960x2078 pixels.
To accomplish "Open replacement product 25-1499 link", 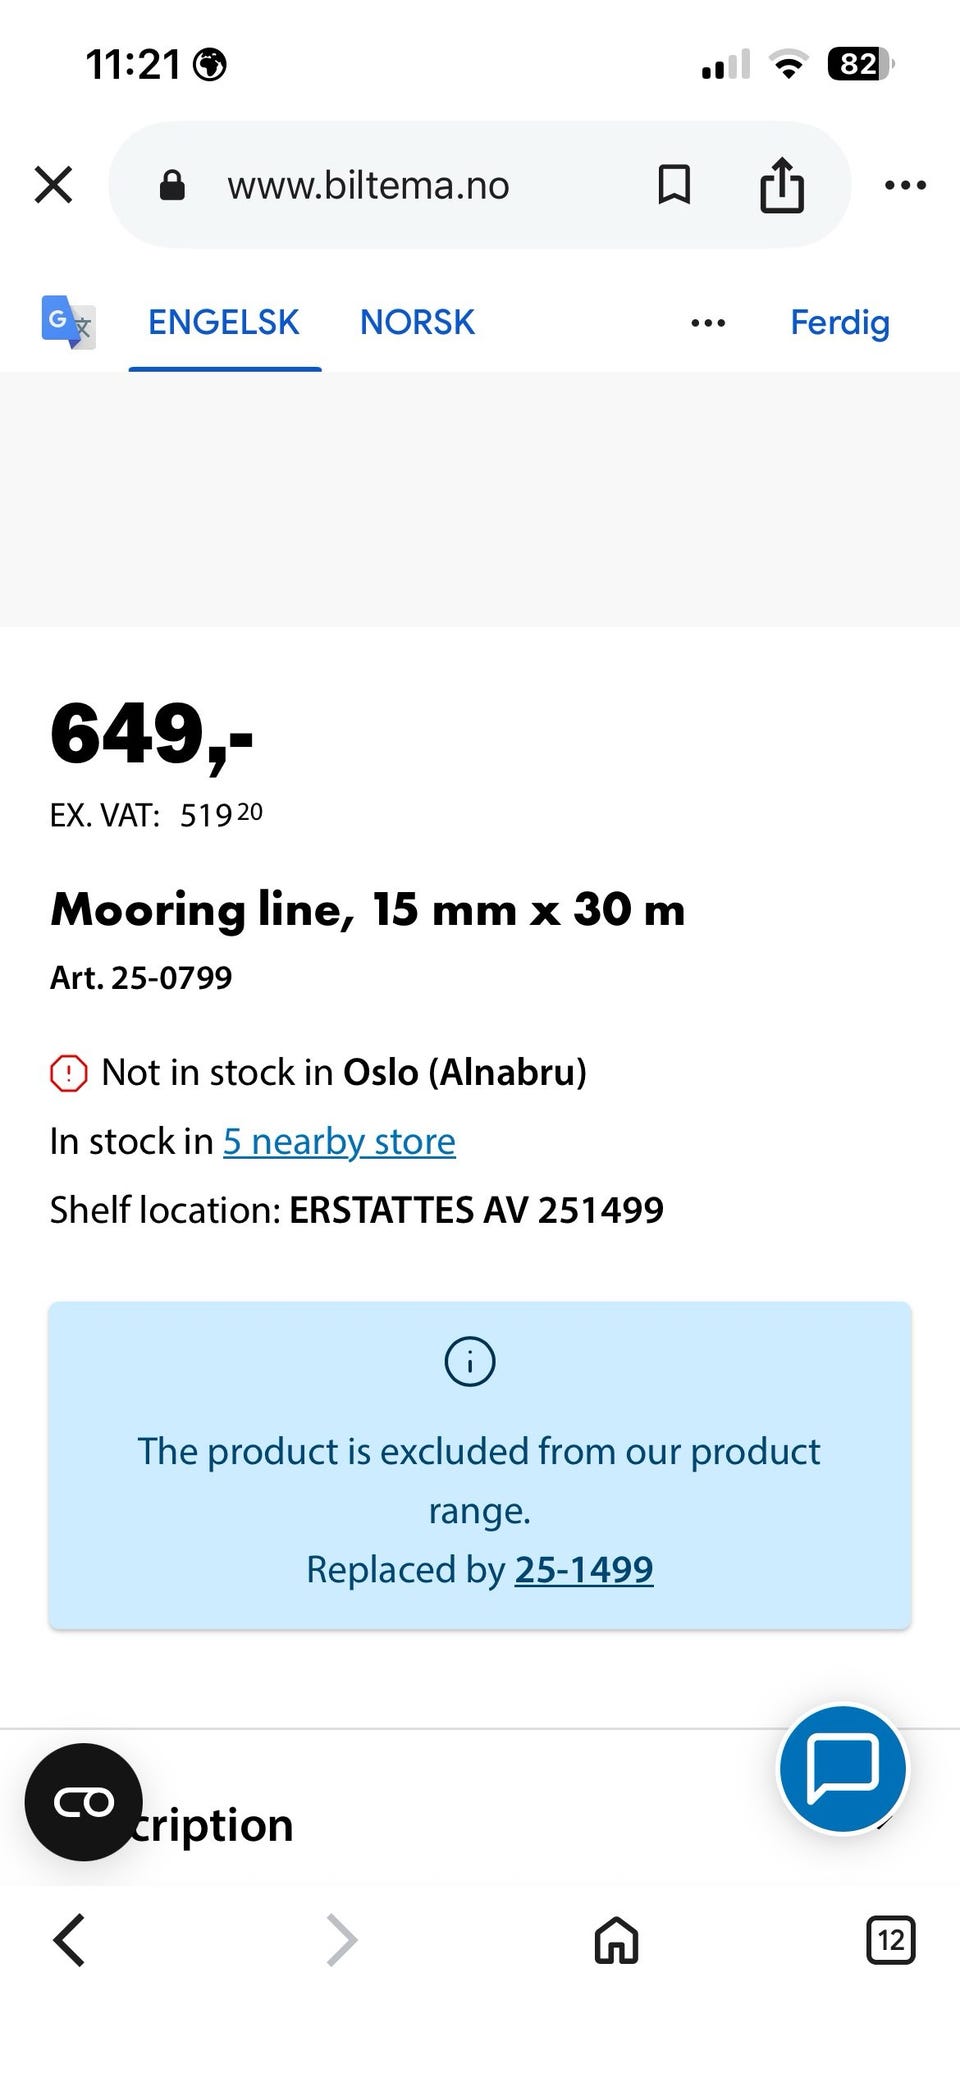I will 584,1569.
